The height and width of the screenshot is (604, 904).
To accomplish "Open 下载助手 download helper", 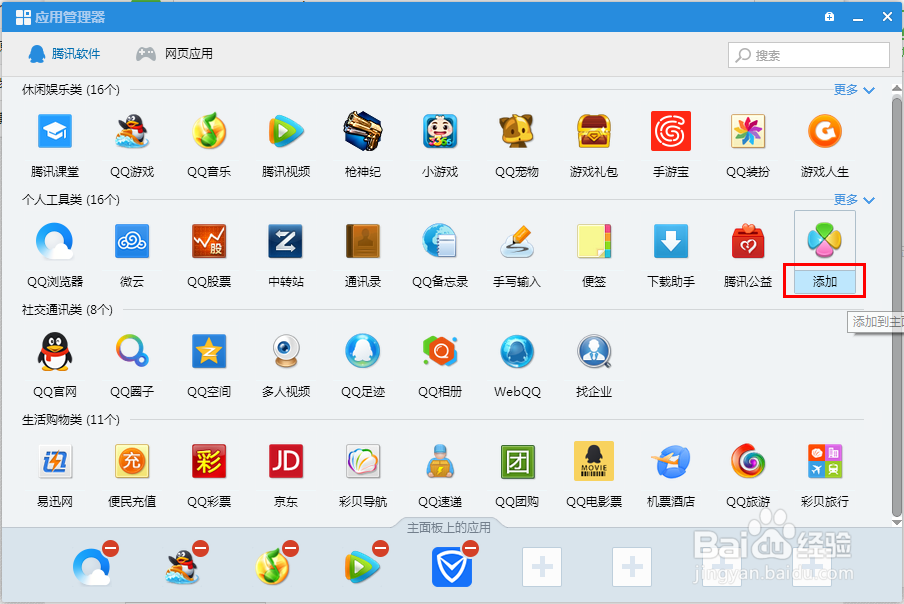I will pos(671,241).
